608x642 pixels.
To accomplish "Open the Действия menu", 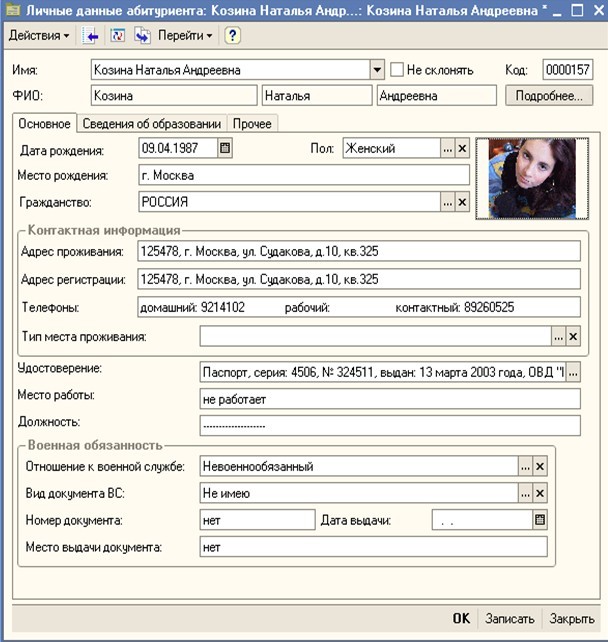I will coord(39,36).
